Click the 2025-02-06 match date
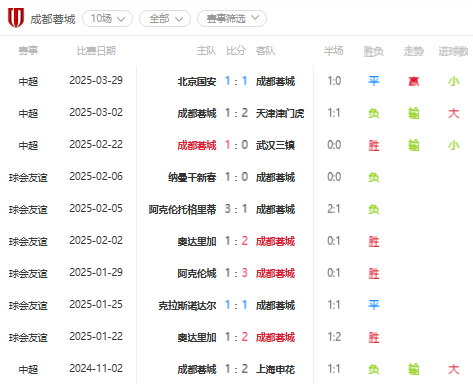The width and height of the screenshot is (473, 384). [x=96, y=176]
